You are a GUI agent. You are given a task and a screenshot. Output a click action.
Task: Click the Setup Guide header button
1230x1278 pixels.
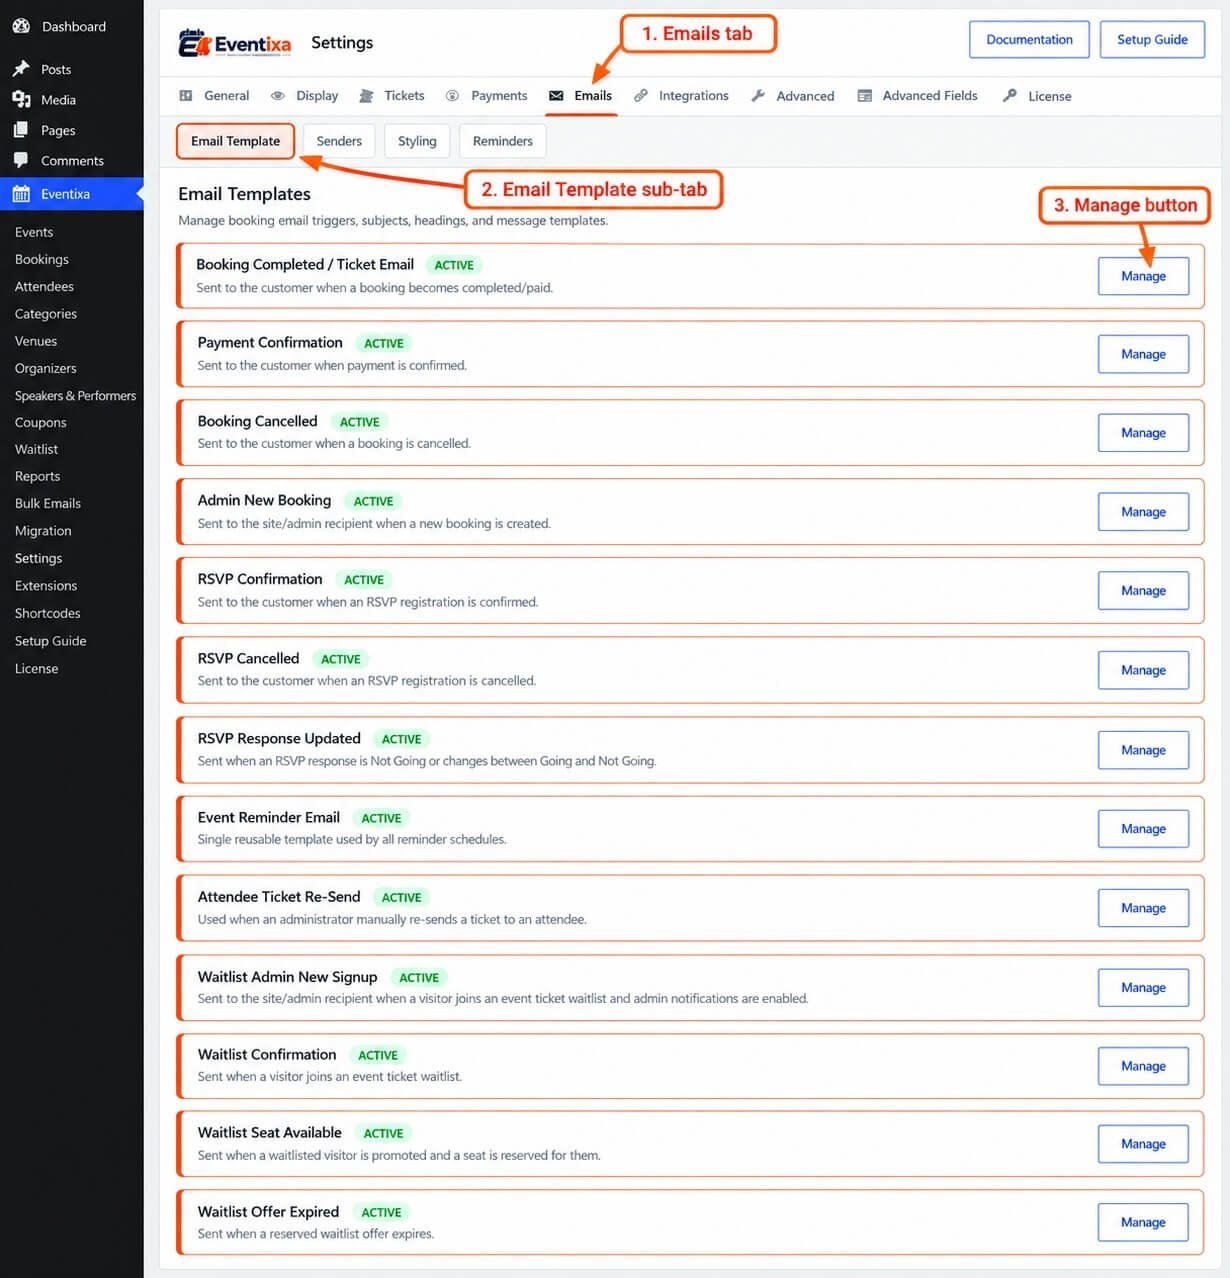pos(1152,40)
